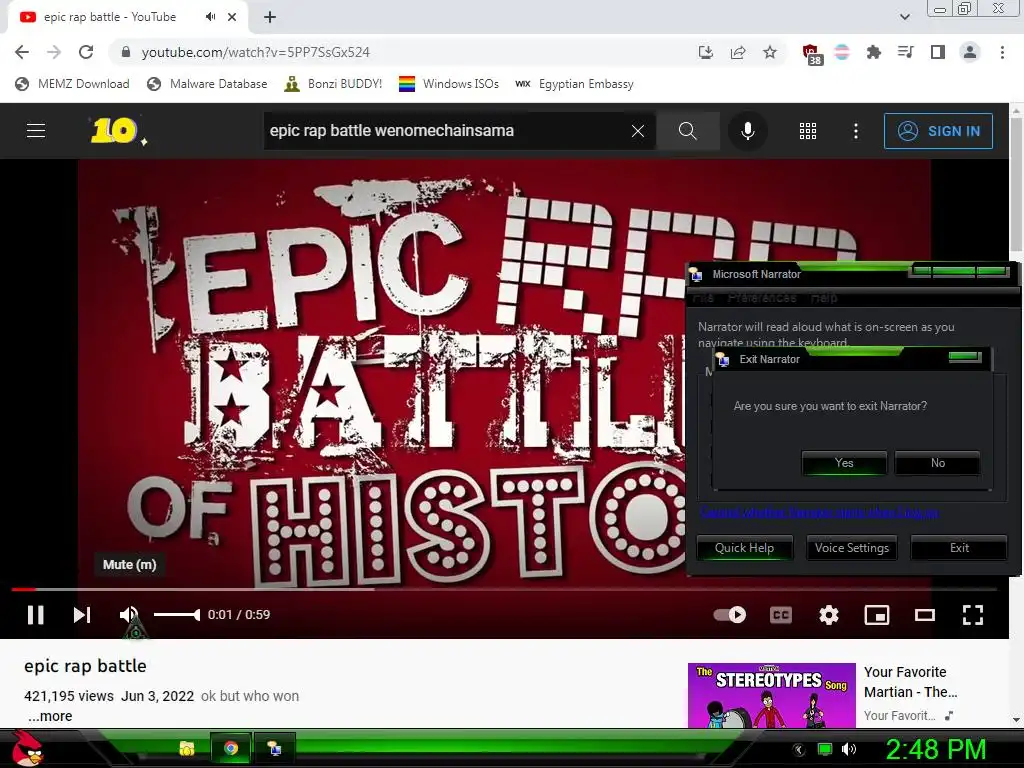Close the epic rap battle tab

click(232, 17)
